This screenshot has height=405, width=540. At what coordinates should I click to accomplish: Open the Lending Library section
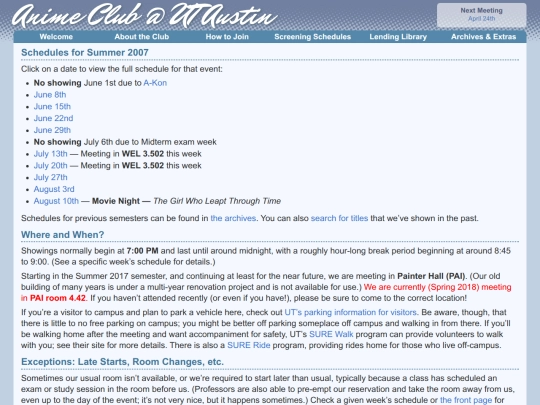point(398,37)
